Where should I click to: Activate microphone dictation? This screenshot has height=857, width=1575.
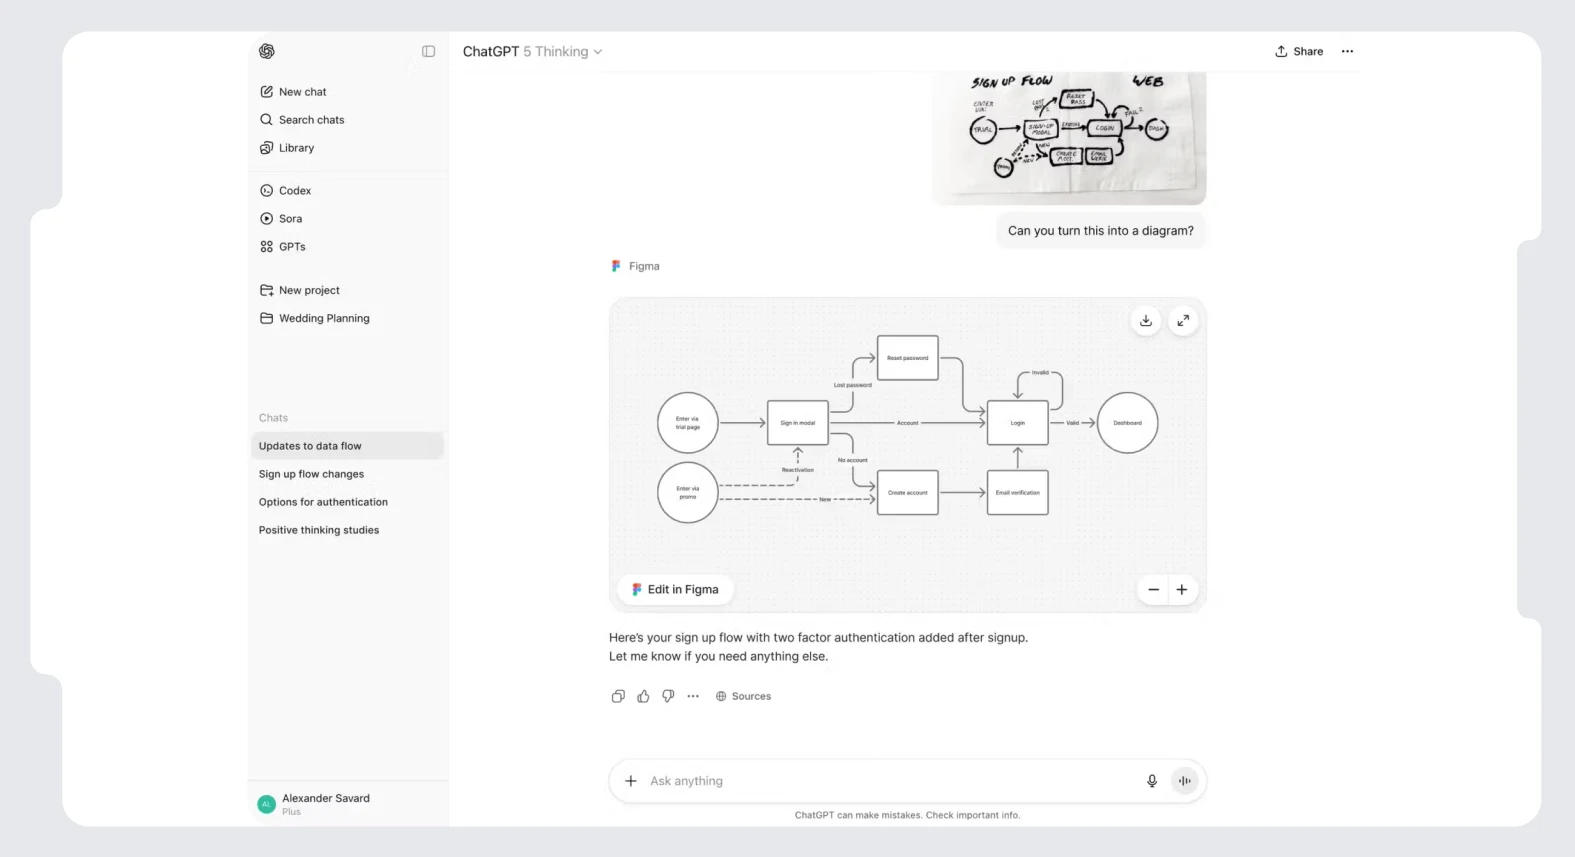[x=1152, y=781]
